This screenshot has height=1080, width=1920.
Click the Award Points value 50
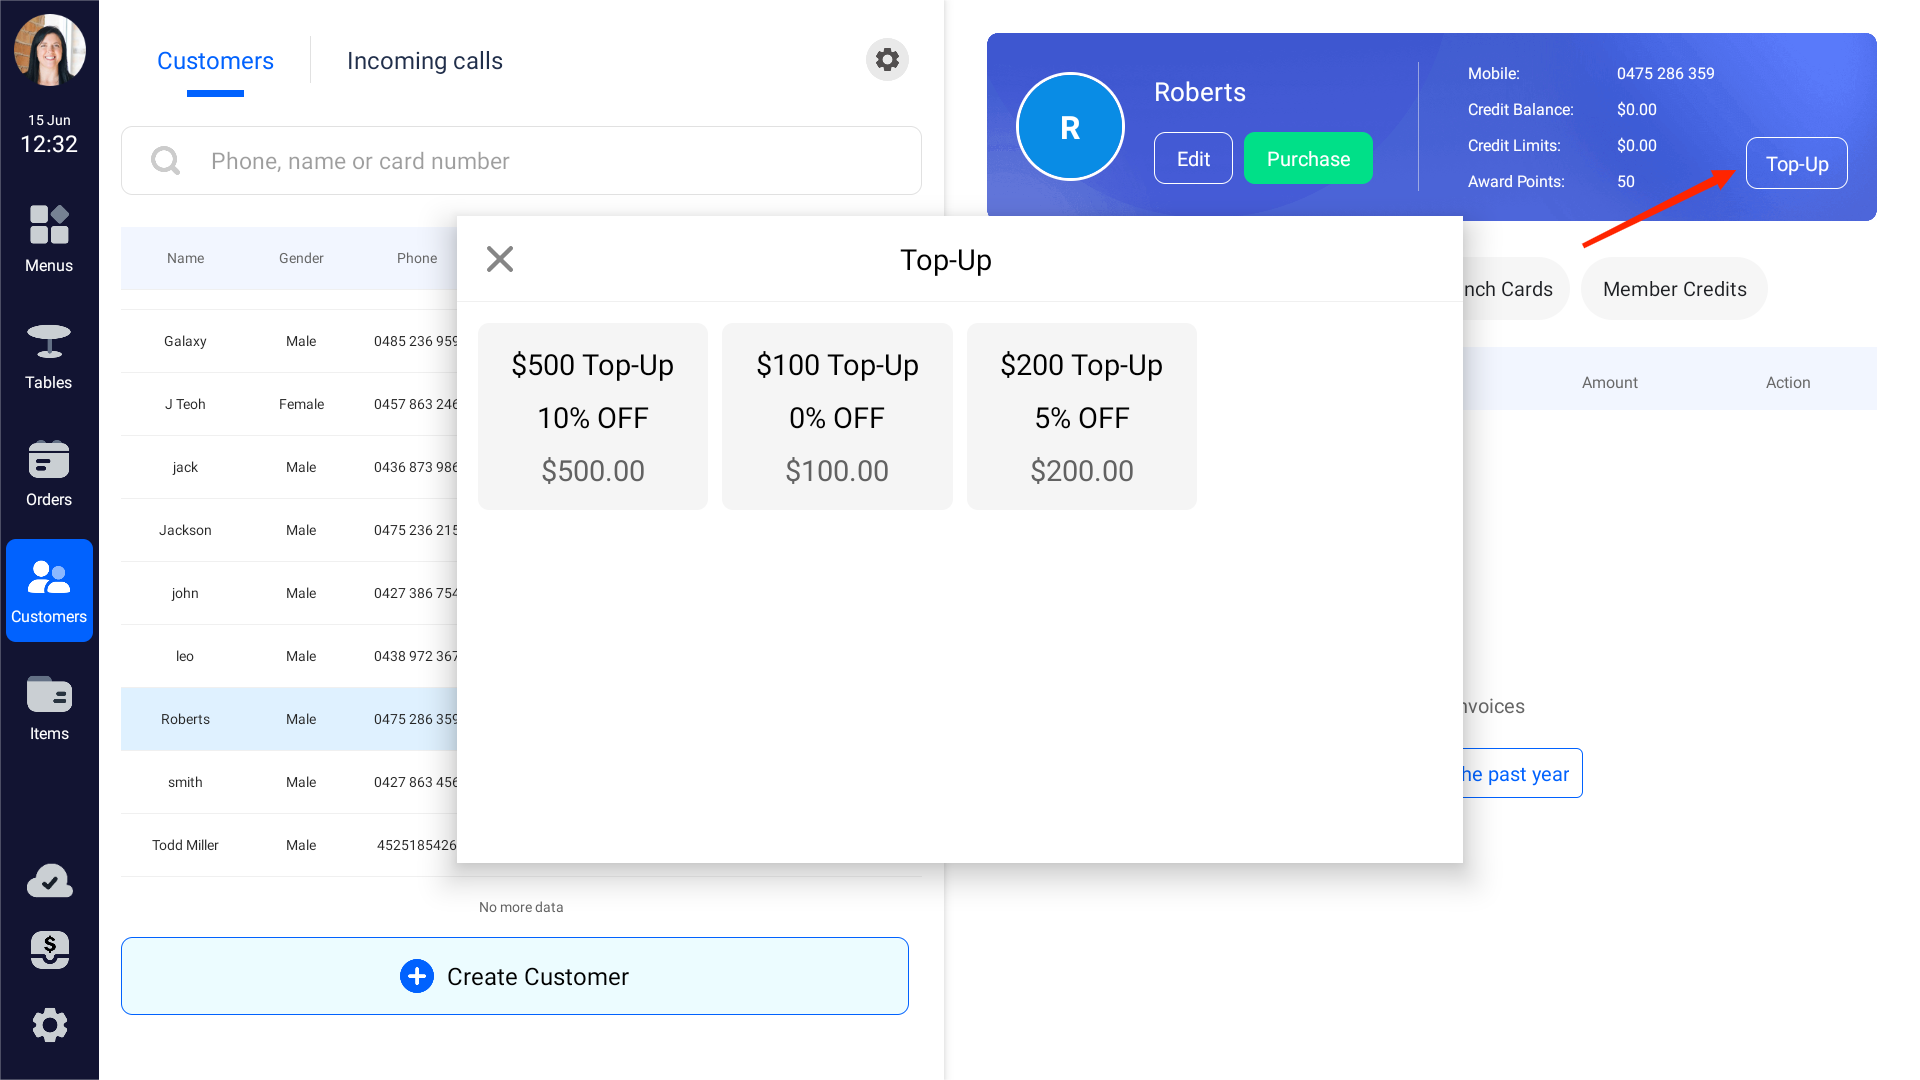(x=1626, y=181)
